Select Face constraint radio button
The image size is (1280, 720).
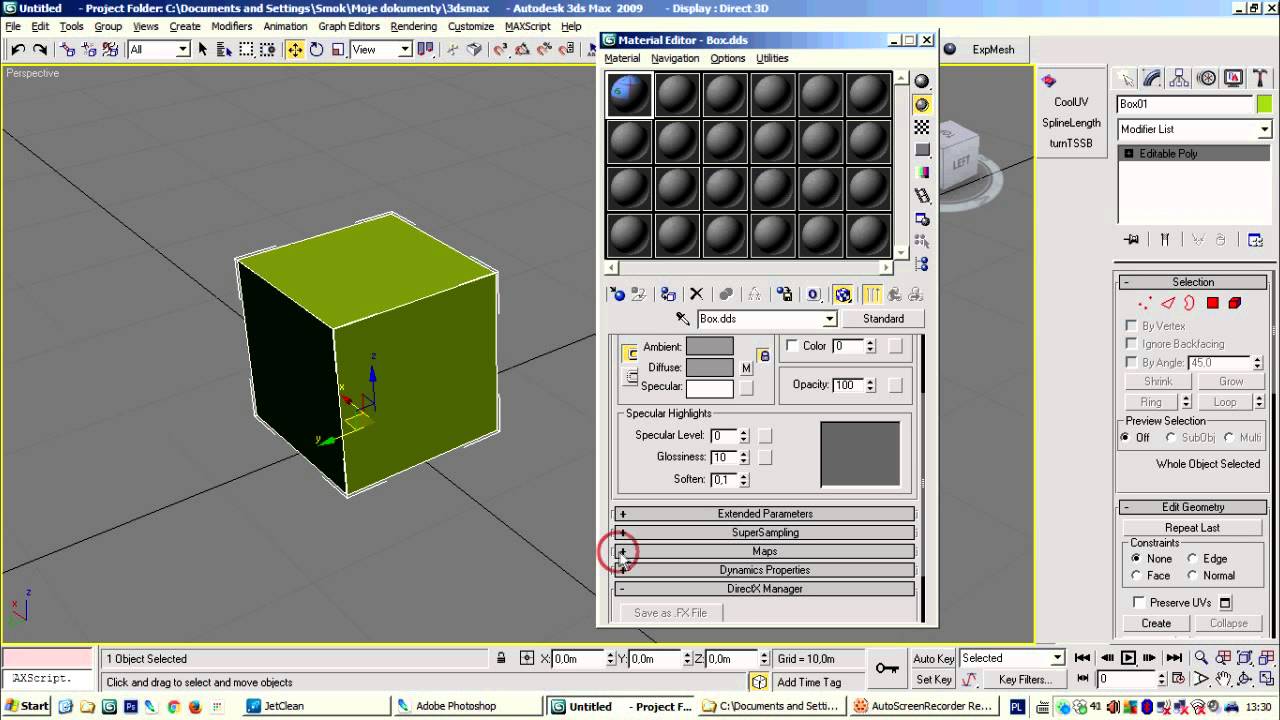coord(1136,576)
